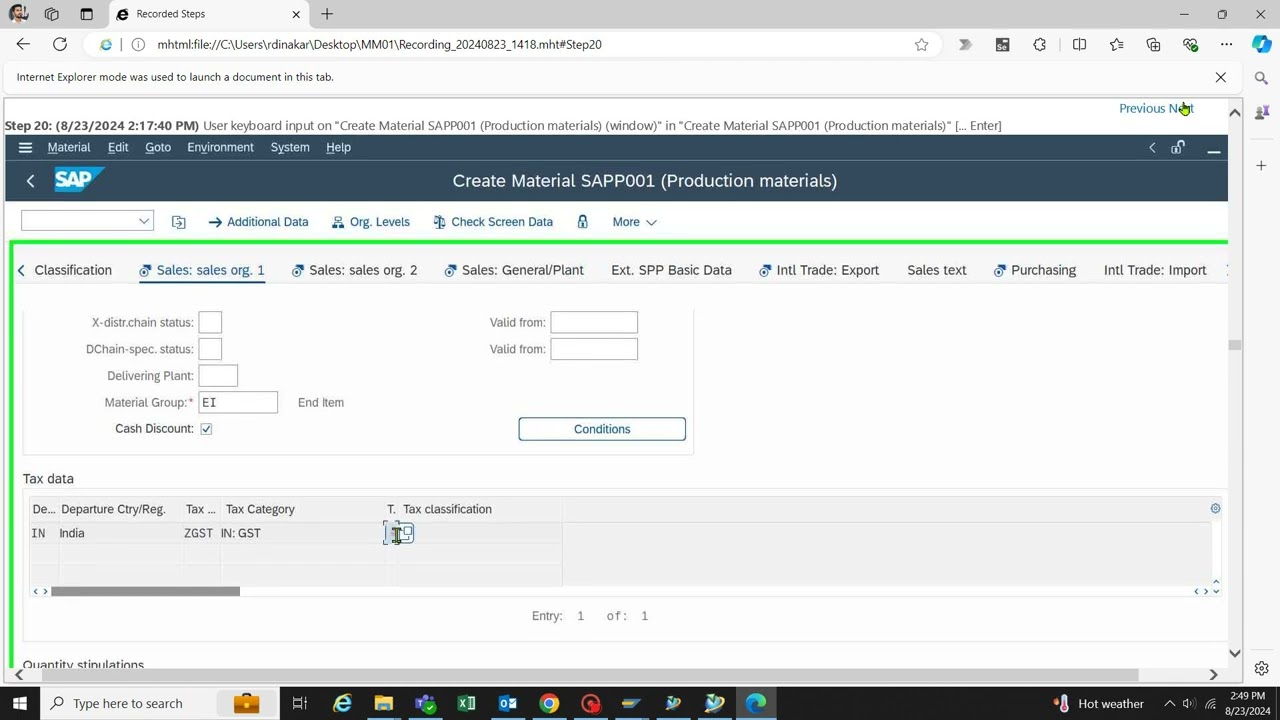Open the System menu

pyautogui.click(x=290, y=147)
